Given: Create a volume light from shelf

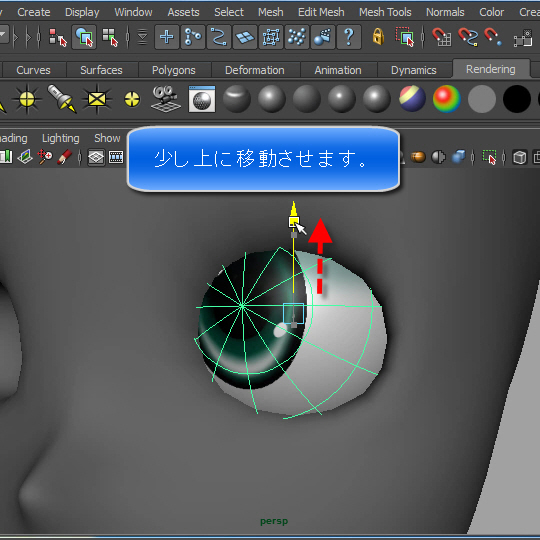Looking at the screenshot, I should [x=132, y=100].
